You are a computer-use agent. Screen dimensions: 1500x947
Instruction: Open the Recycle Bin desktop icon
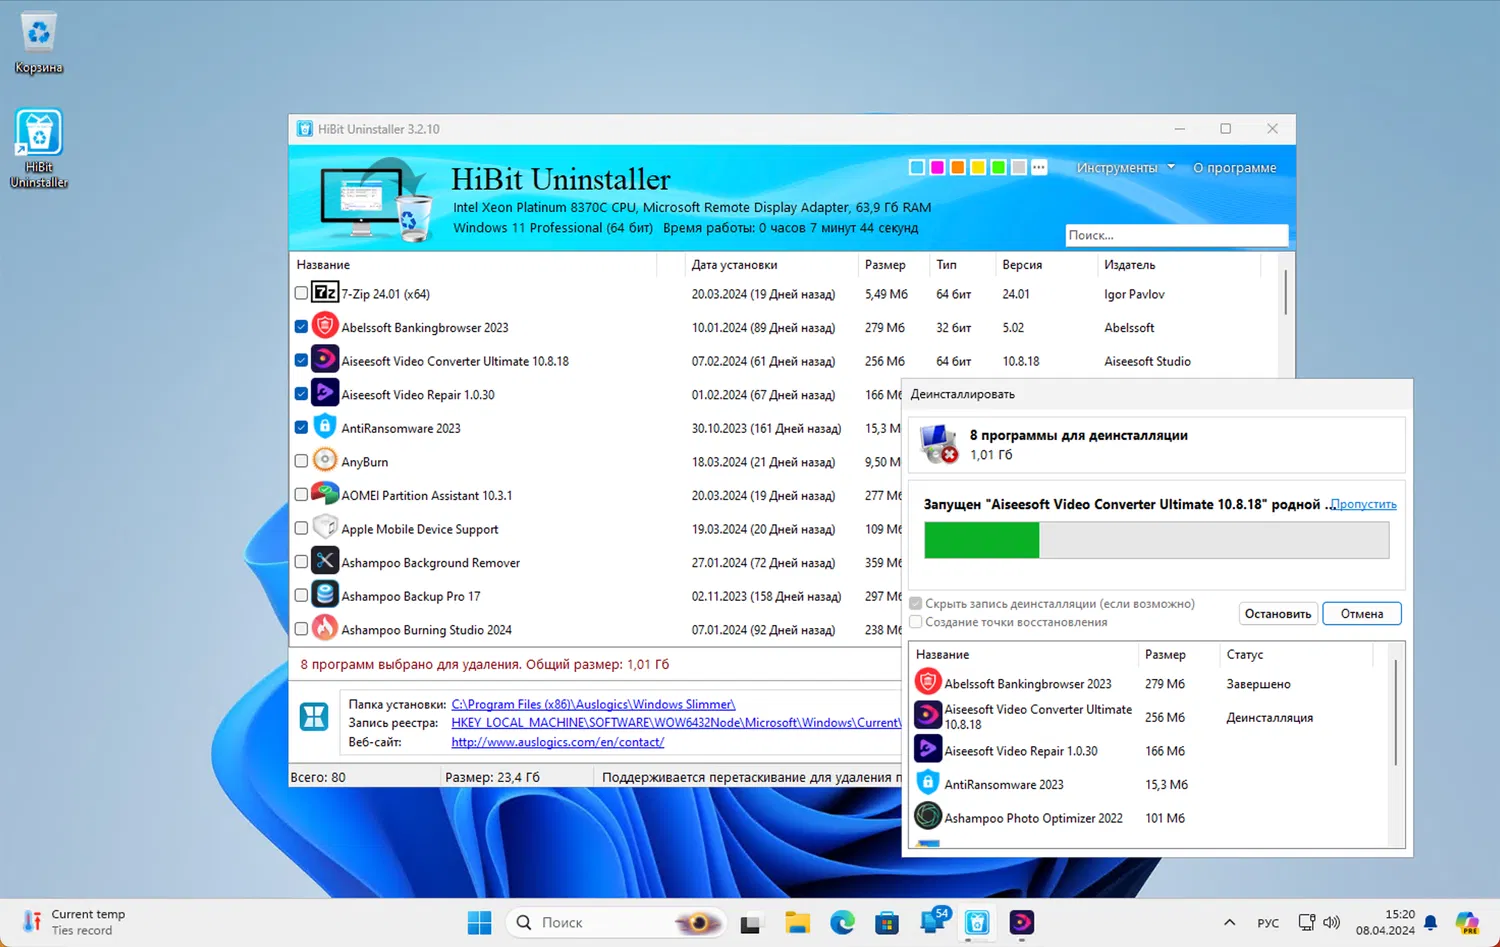click(x=39, y=43)
